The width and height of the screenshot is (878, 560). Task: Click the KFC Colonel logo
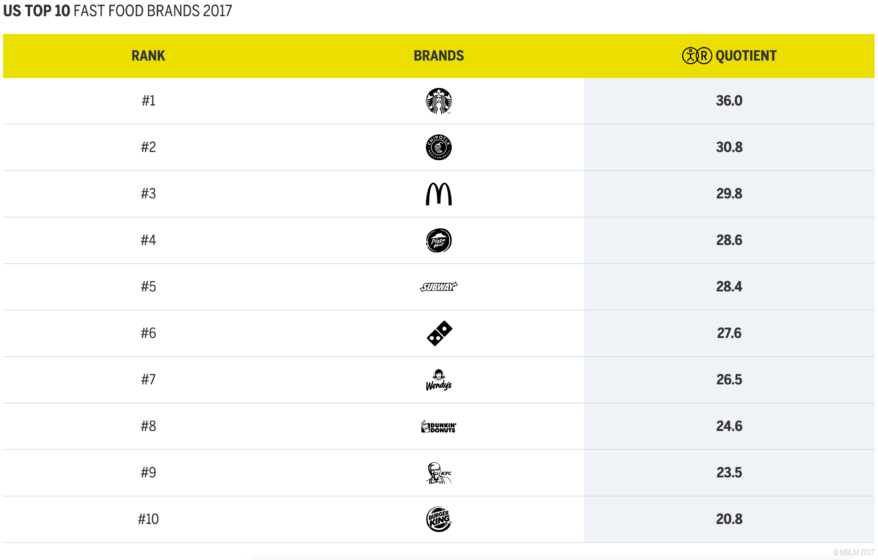click(x=438, y=473)
